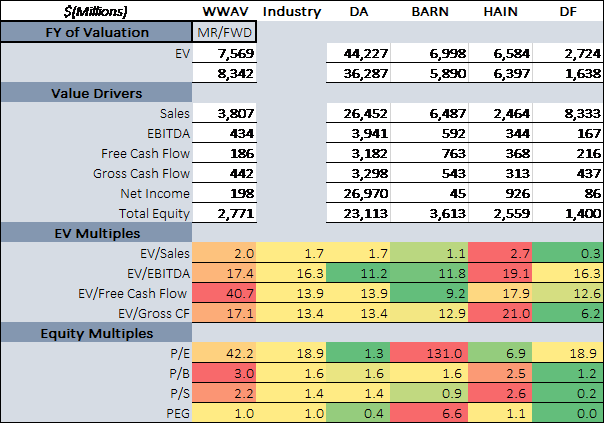Click WWAV Sales value 3,807
This screenshot has width=605, height=424.
(x=225, y=113)
